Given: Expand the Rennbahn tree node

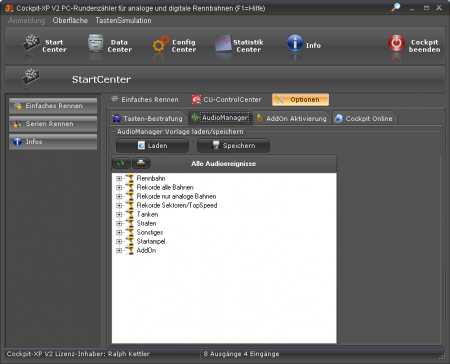Looking at the screenshot, I should (x=119, y=179).
